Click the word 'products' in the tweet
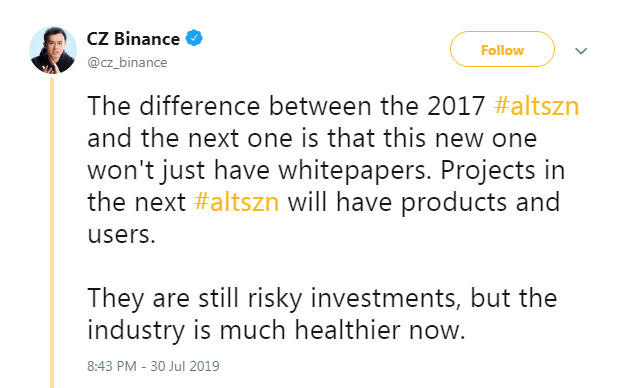 click(454, 203)
